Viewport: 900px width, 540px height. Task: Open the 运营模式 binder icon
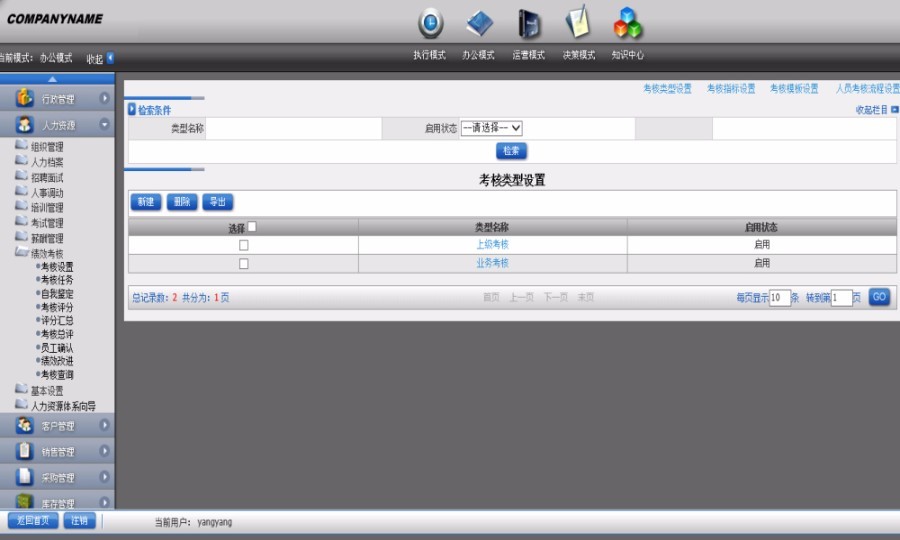click(529, 24)
